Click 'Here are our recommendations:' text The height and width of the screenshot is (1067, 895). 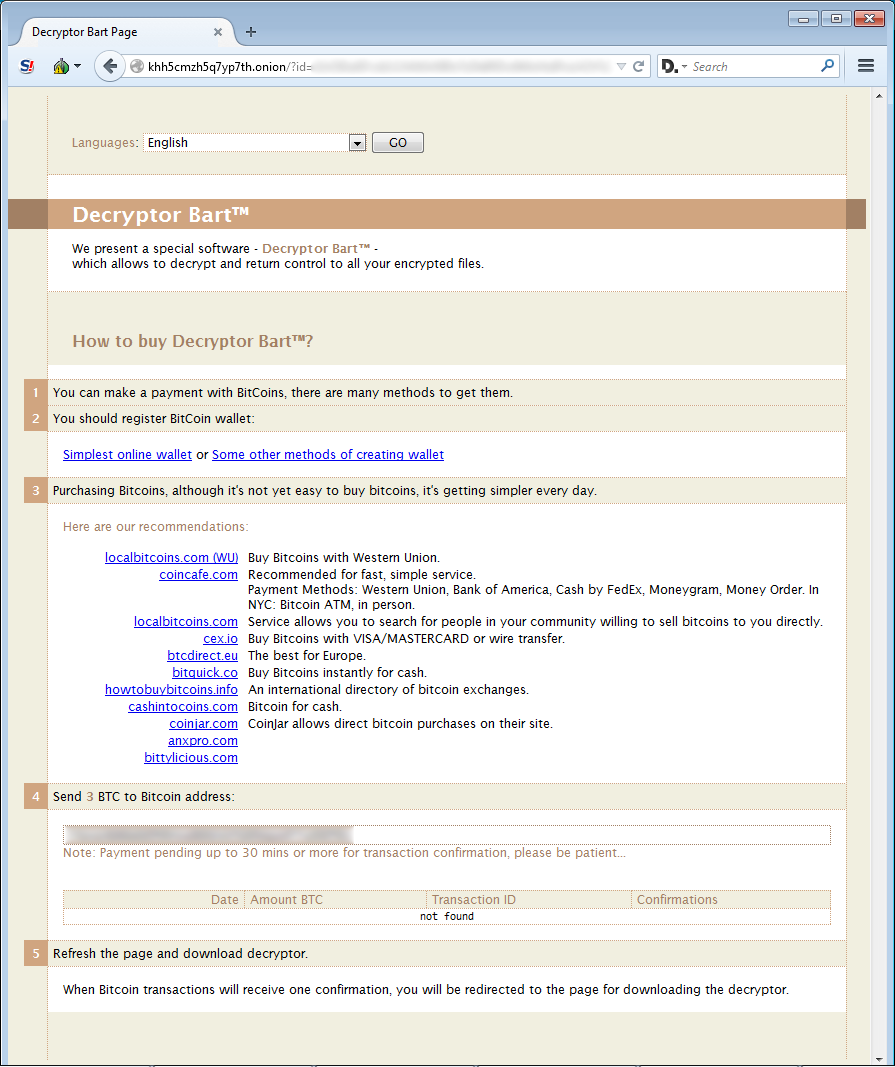156,527
